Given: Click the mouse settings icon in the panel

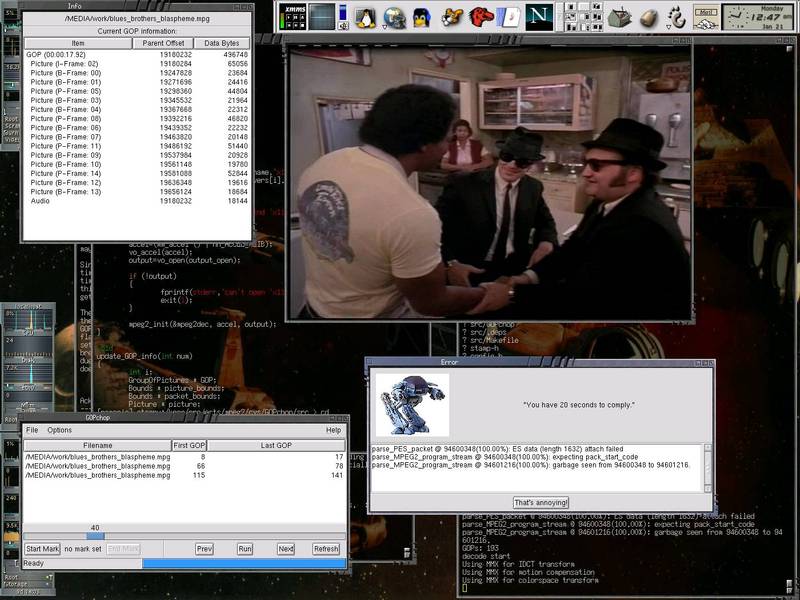Looking at the screenshot, I should pyautogui.click(x=648, y=18).
